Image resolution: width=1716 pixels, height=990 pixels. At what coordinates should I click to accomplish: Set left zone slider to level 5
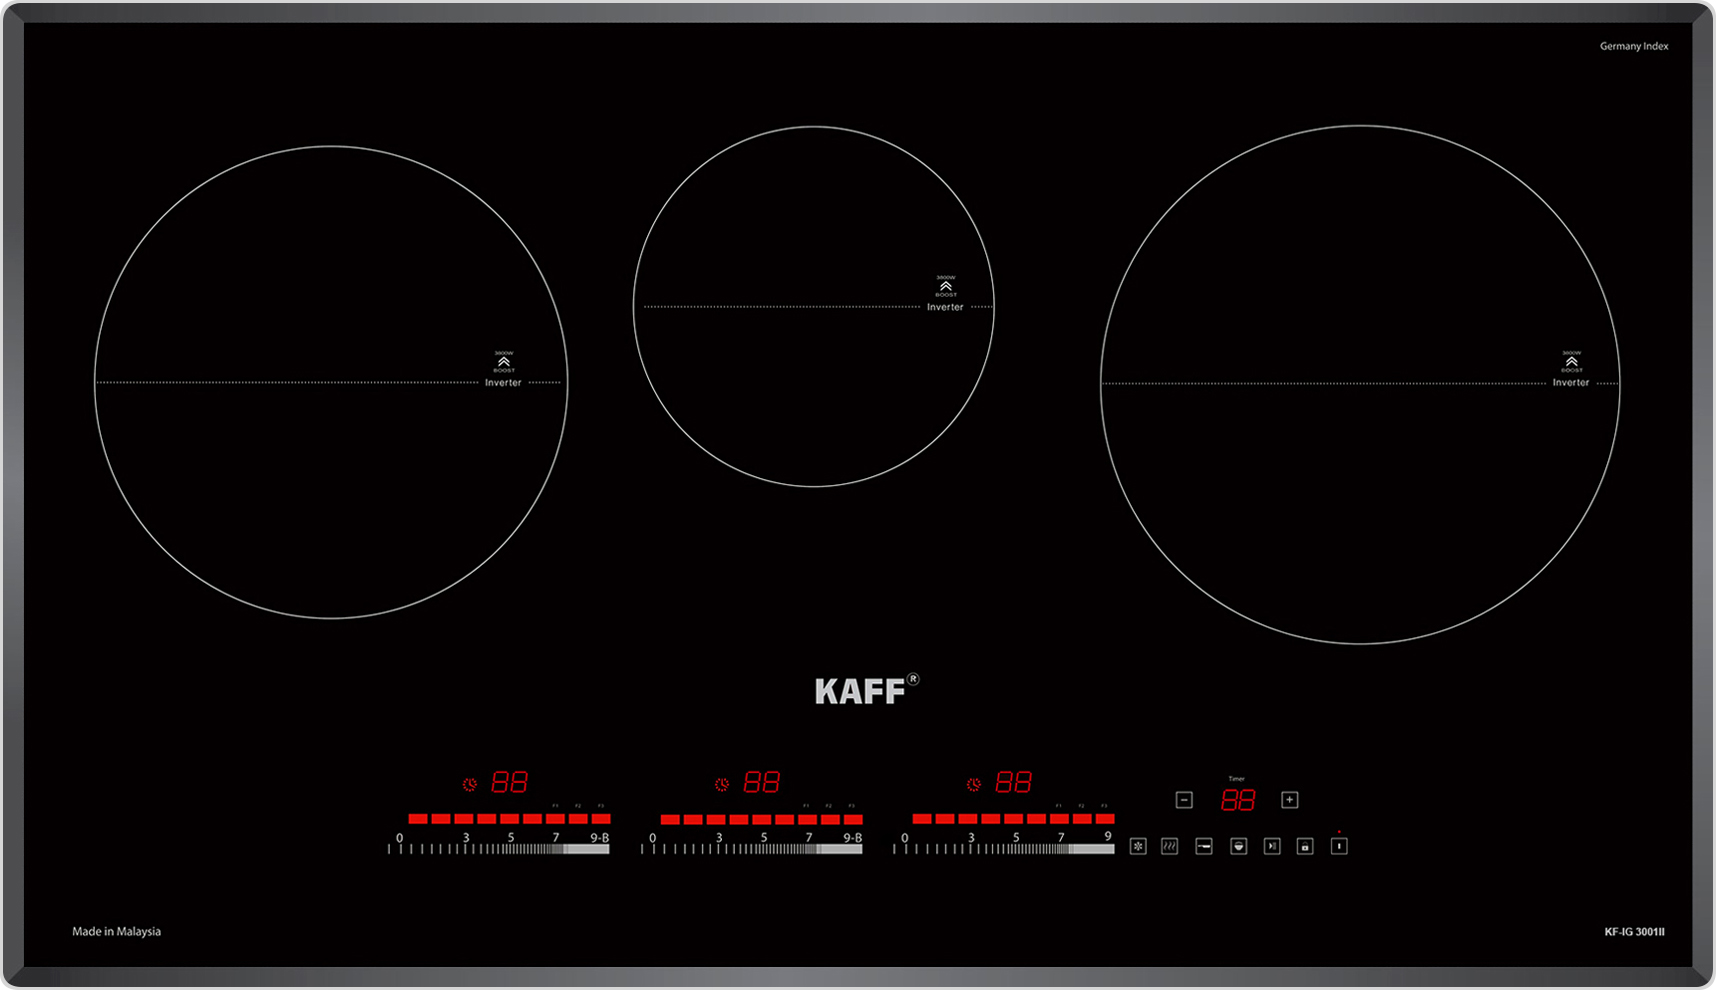point(511,846)
